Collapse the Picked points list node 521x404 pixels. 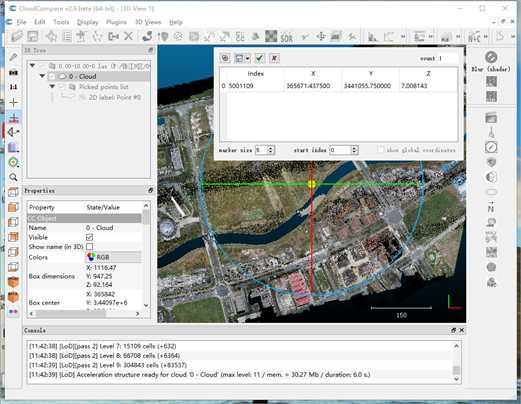pyautogui.click(x=52, y=87)
